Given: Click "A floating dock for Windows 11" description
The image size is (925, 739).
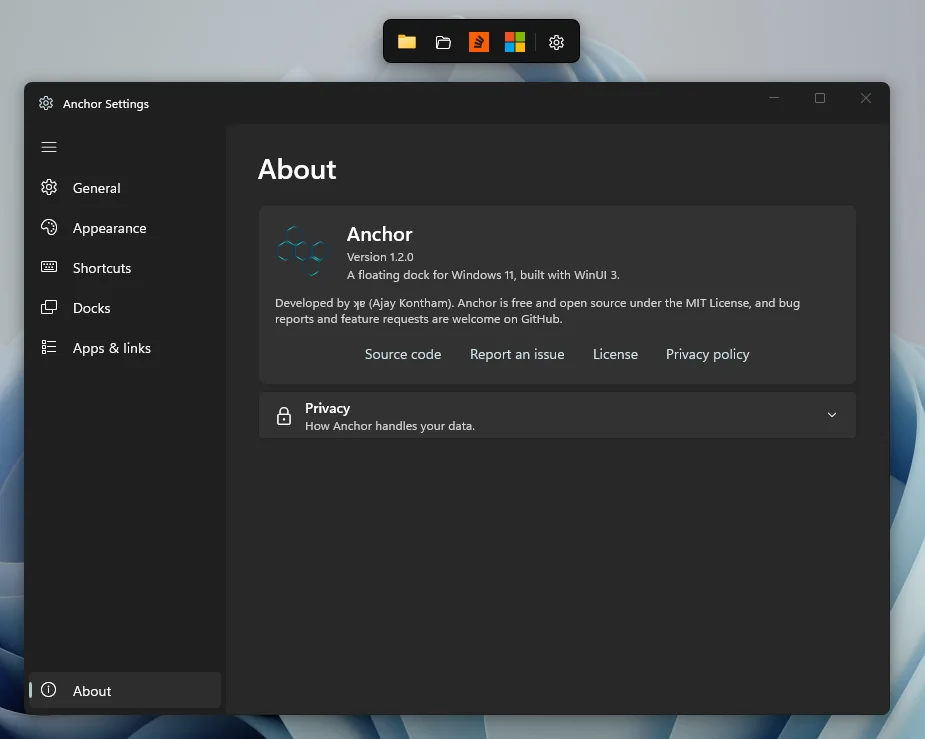Looking at the screenshot, I should click(x=483, y=275).
